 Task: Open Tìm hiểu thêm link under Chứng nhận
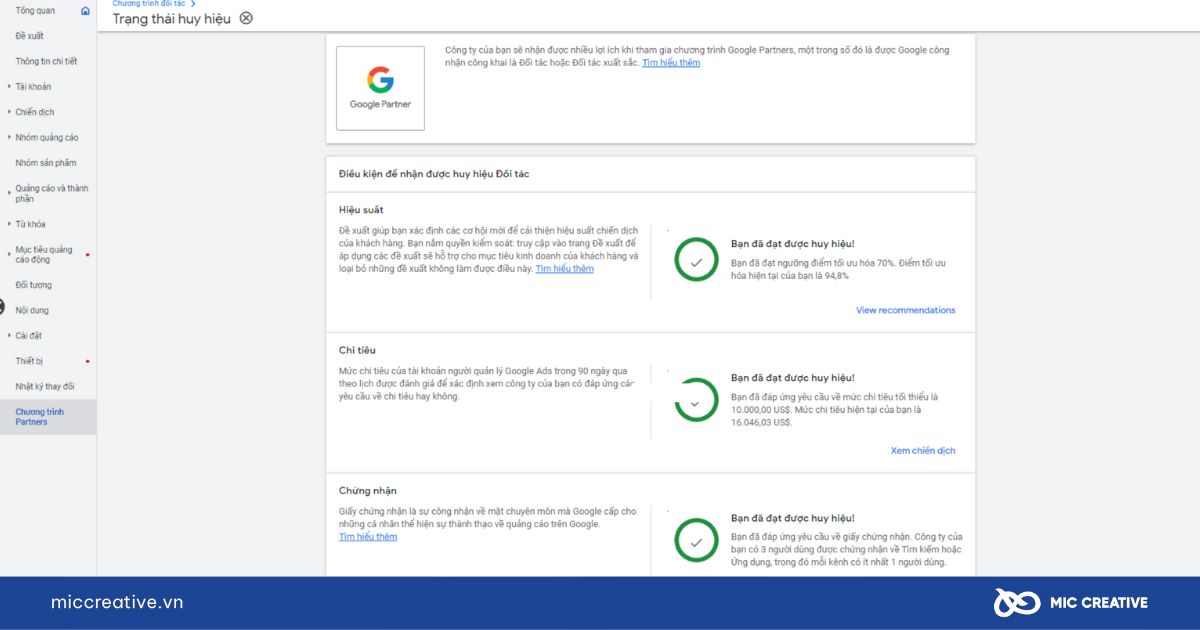click(x=368, y=537)
